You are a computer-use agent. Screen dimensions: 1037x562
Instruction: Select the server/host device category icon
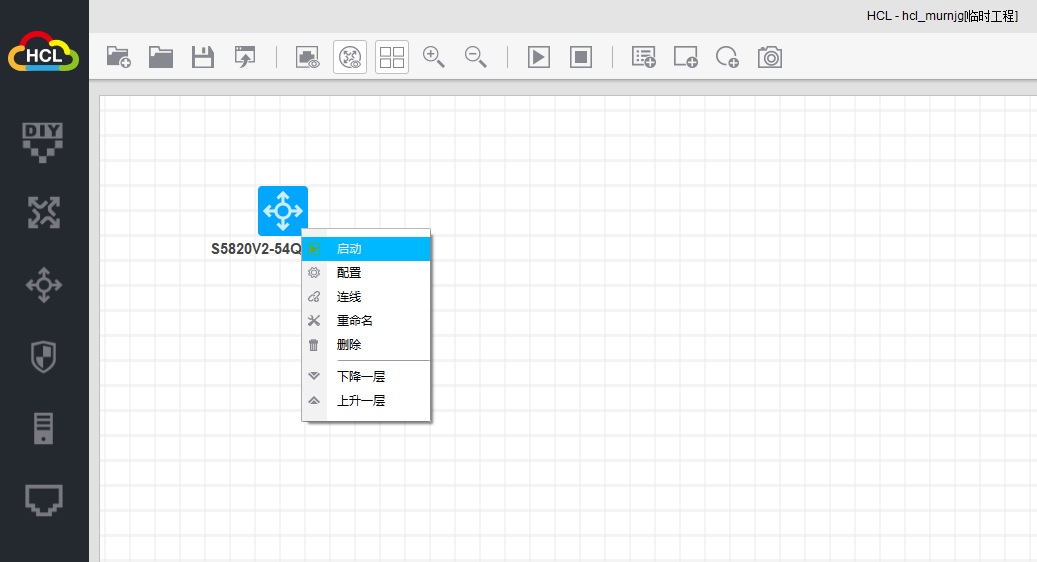(x=44, y=428)
